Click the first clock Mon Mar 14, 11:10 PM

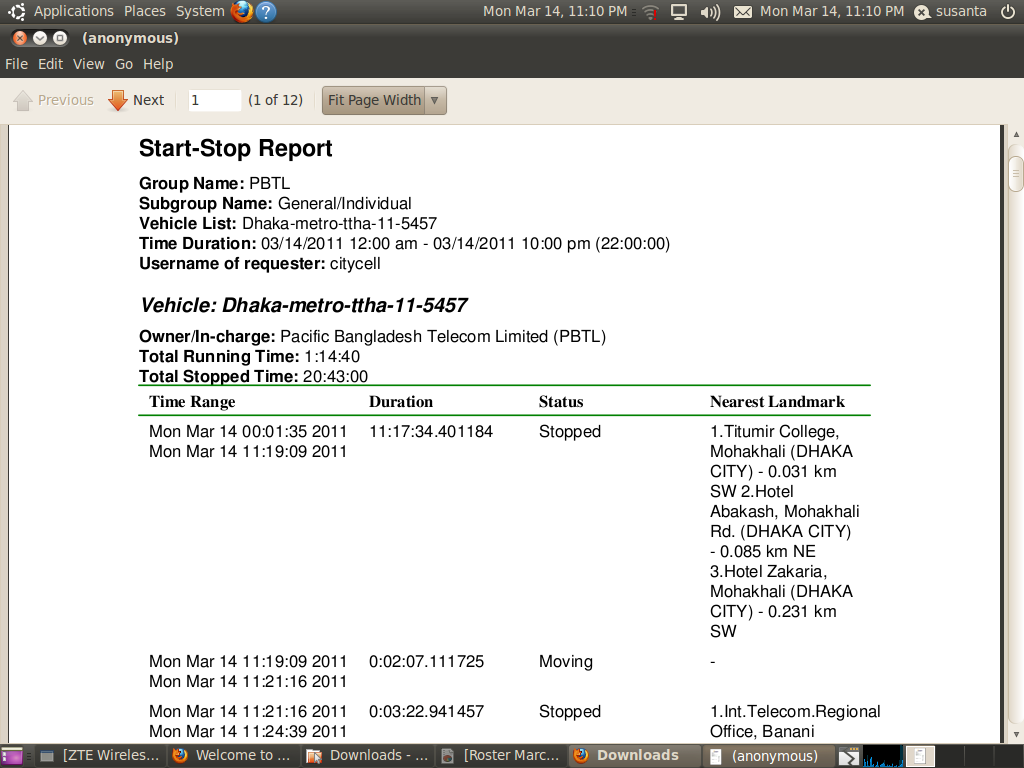click(x=554, y=11)
